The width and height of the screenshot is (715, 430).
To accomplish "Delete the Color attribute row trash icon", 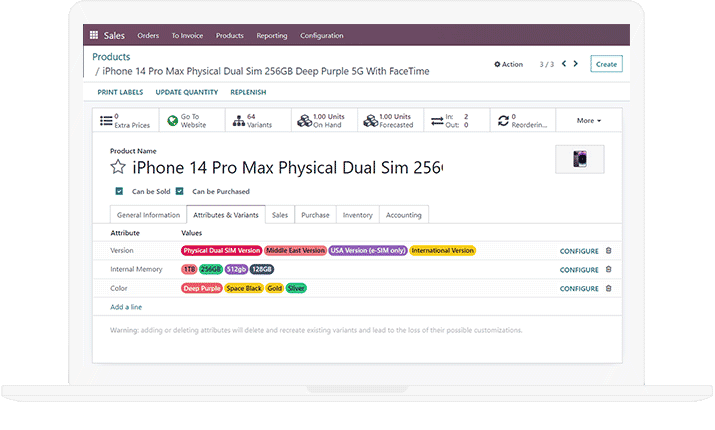I will [608, 288].
